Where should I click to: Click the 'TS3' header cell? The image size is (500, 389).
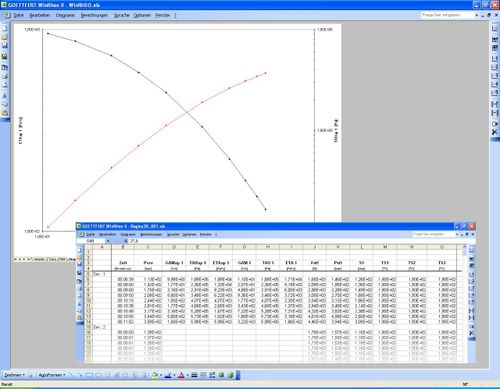[x=442, y=263]
